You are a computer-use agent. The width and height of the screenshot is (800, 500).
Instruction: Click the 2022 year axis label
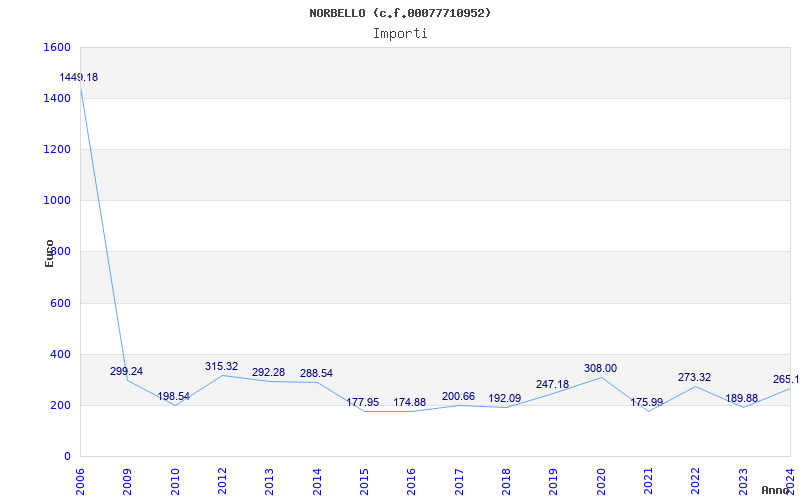tap(696, 482)
